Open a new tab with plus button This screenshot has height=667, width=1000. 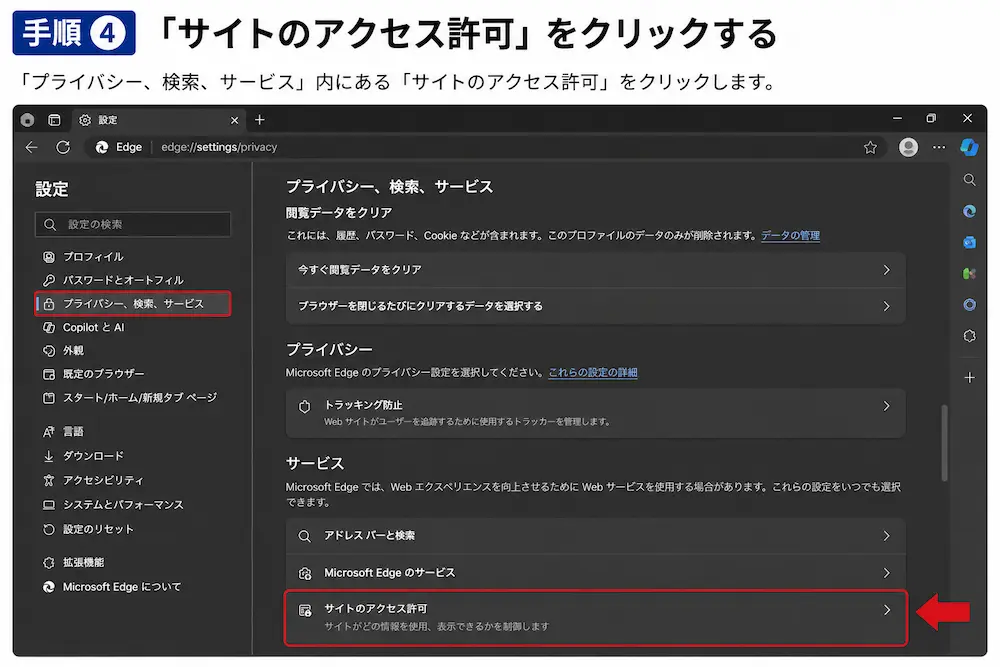tap(260, 120)
